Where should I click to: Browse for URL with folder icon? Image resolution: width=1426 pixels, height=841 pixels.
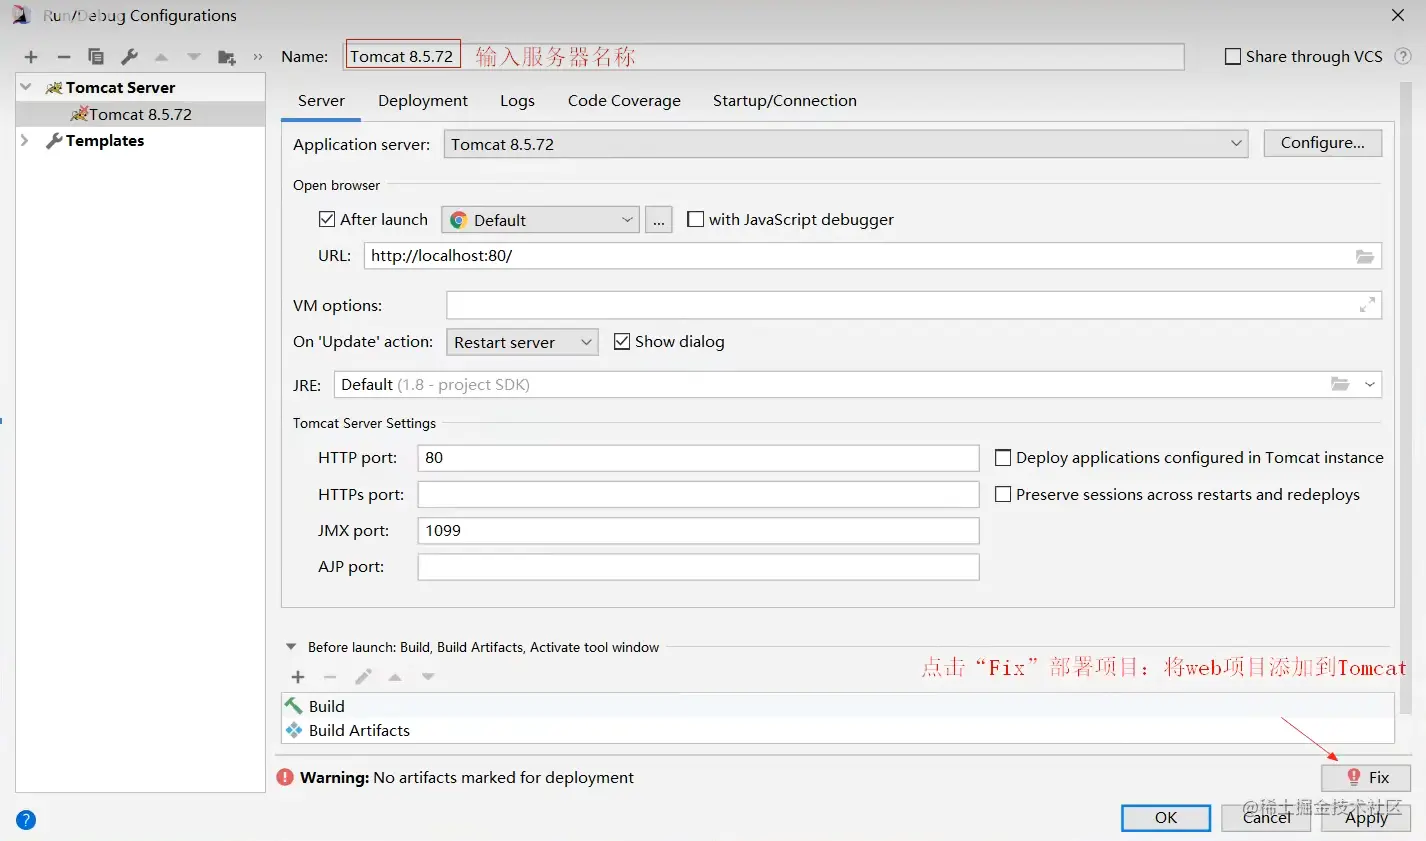click(x=1364, y=256)
